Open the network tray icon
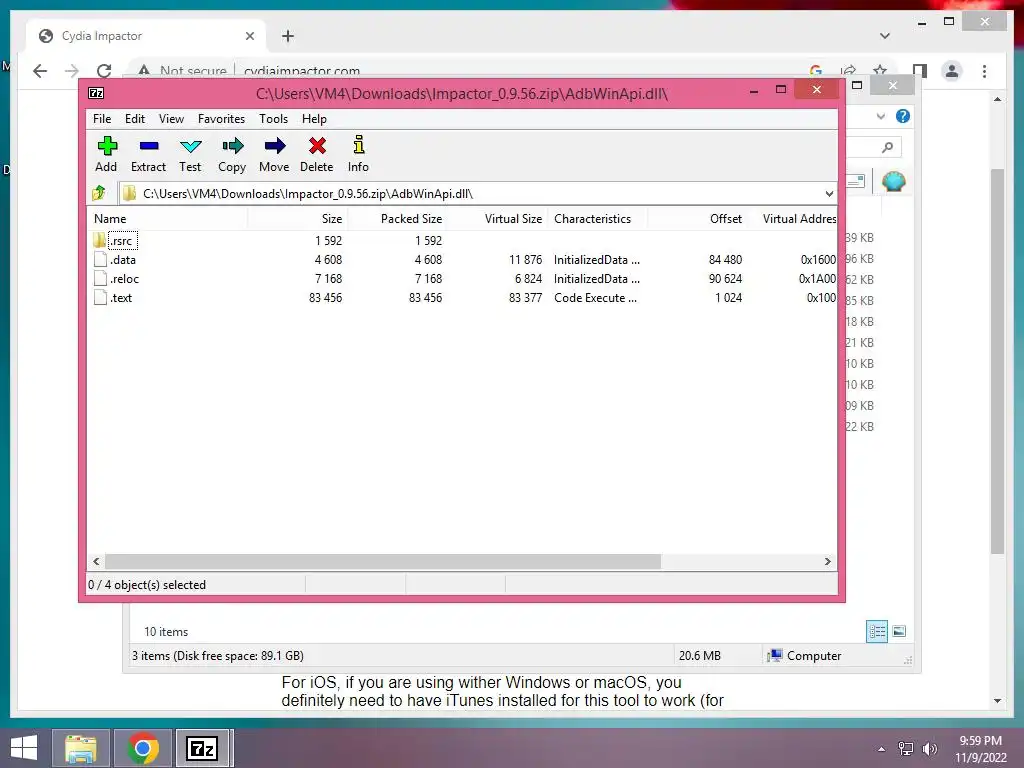Screen dimensions: 1024x768 pyautogui.click(x=905, y=749)
